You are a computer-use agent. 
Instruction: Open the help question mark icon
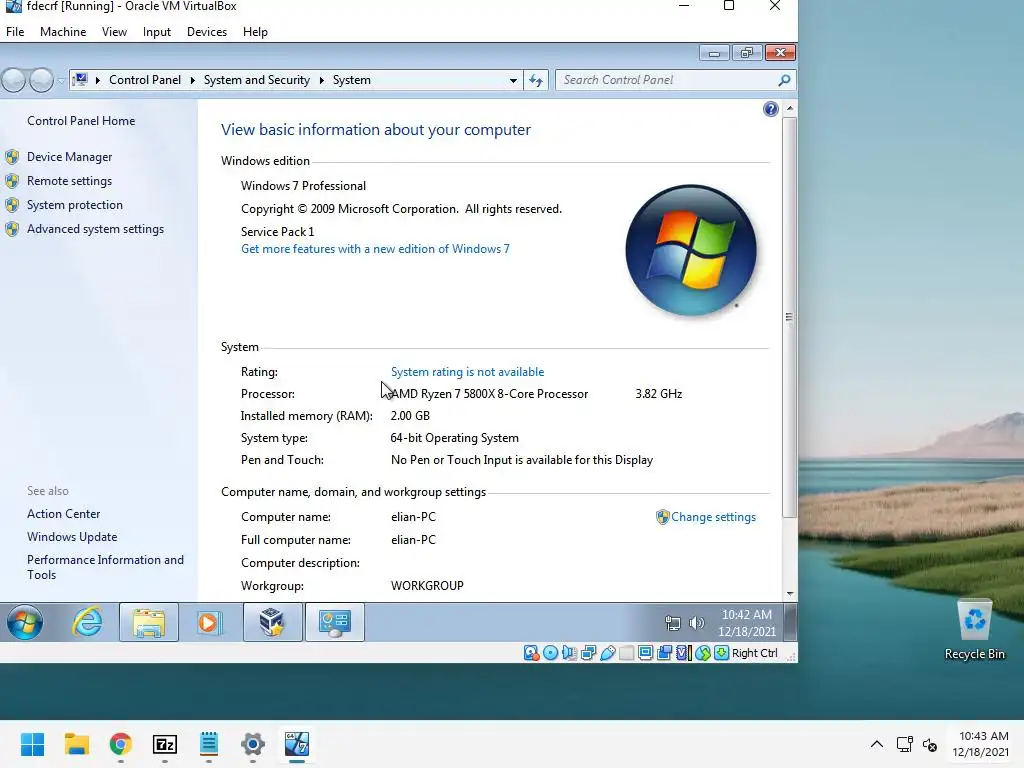(x=771, y=109)
